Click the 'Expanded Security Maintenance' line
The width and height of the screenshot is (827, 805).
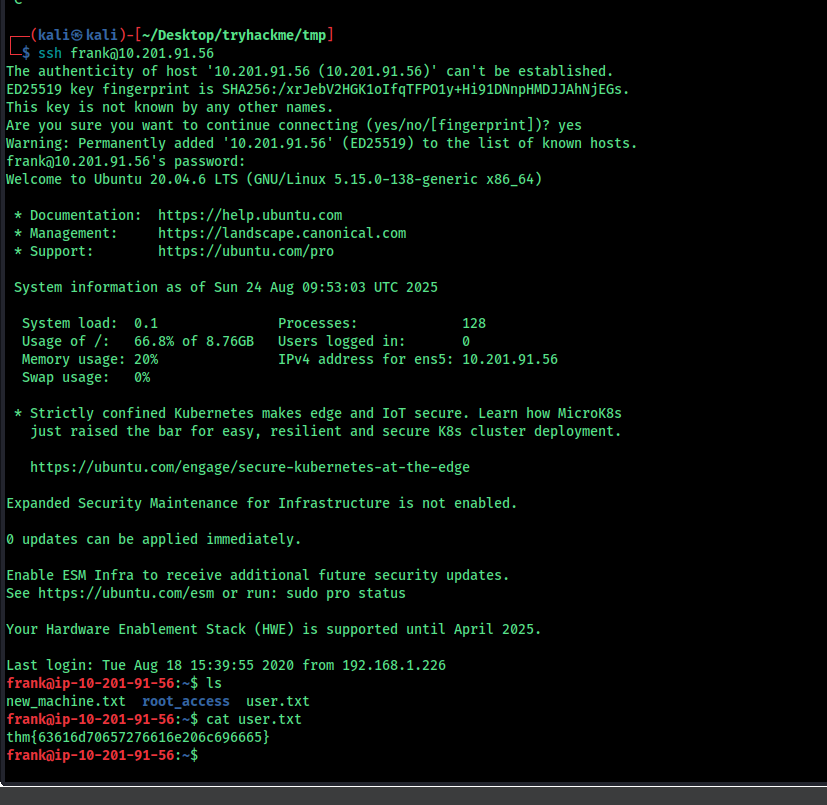click(262, 503)
